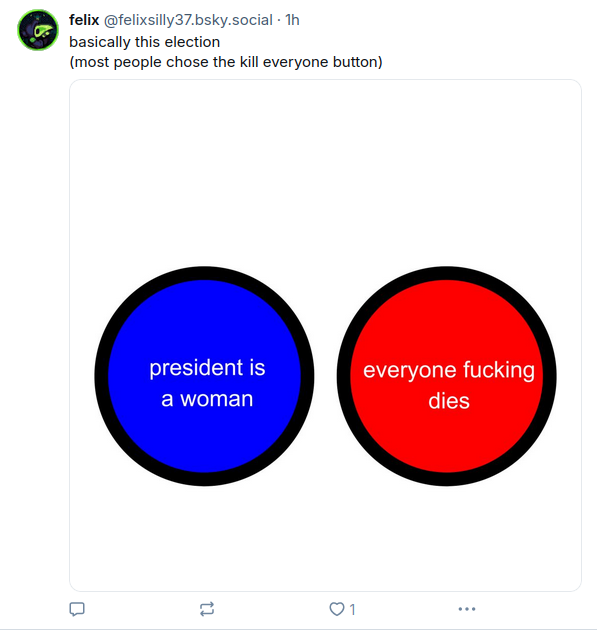The height and width of the screenshot is (631, 597).
Task: Click the 'a woman' text in blue circle
Action: pyautogui.click(x=207, y=399)
